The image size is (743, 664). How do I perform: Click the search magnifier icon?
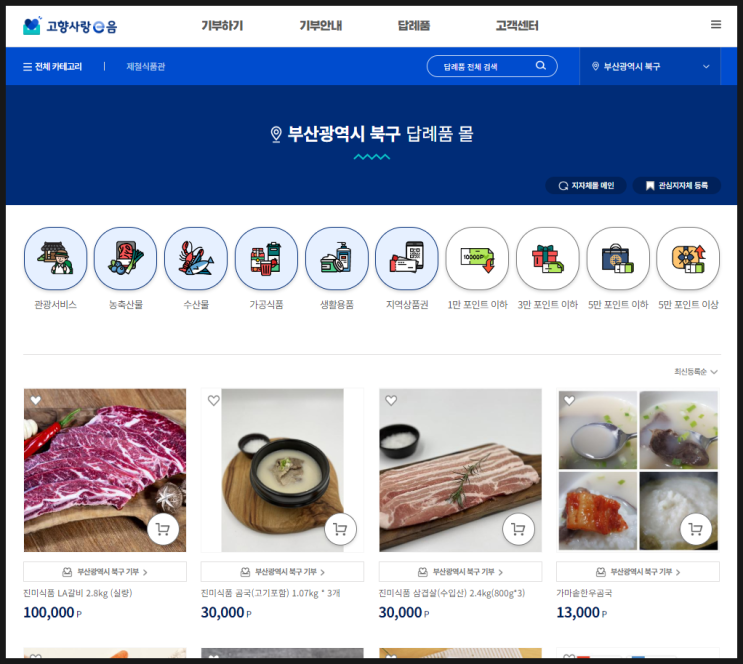541,66
